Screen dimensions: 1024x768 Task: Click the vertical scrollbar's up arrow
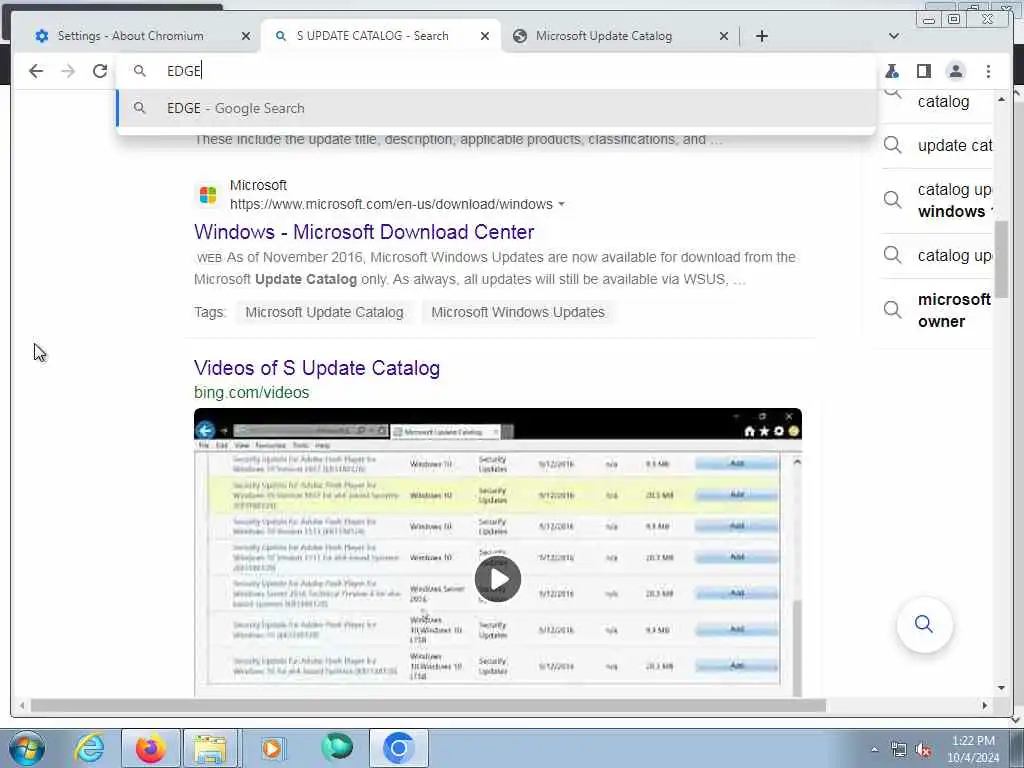(1001, 99)
